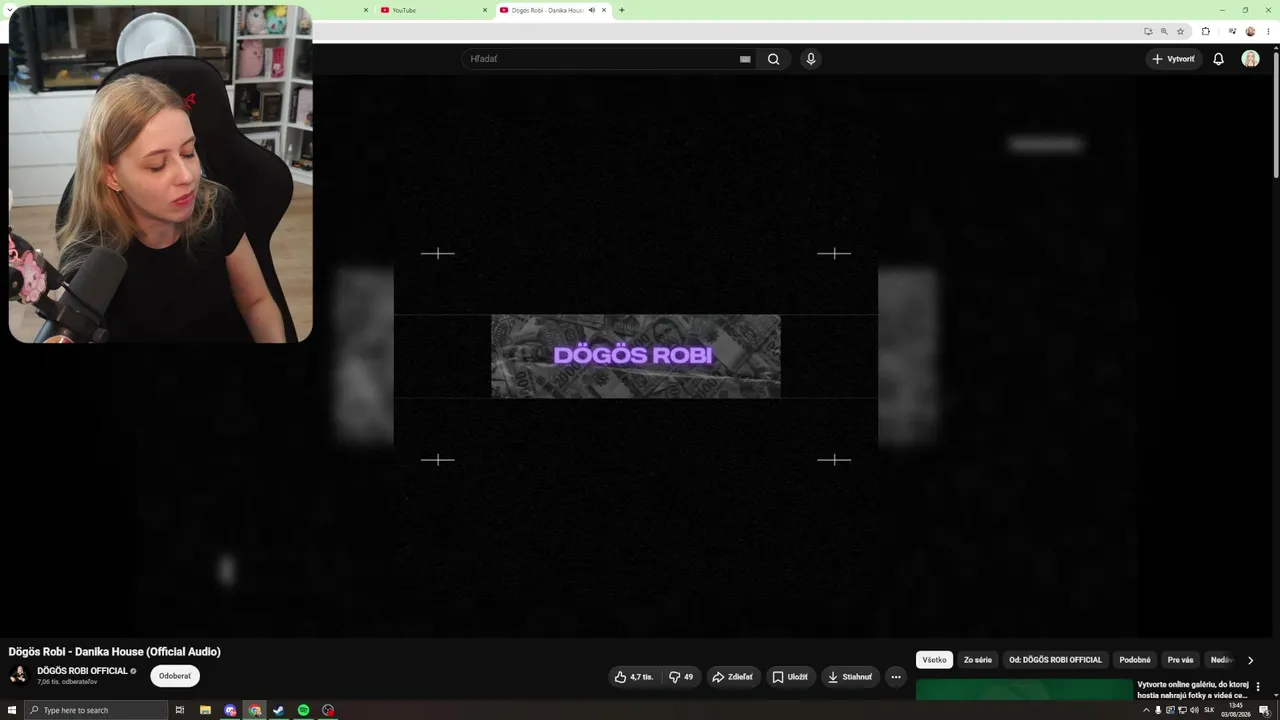
Task: Close the Dögös Robi browser tab
Action: pos(604,10)
